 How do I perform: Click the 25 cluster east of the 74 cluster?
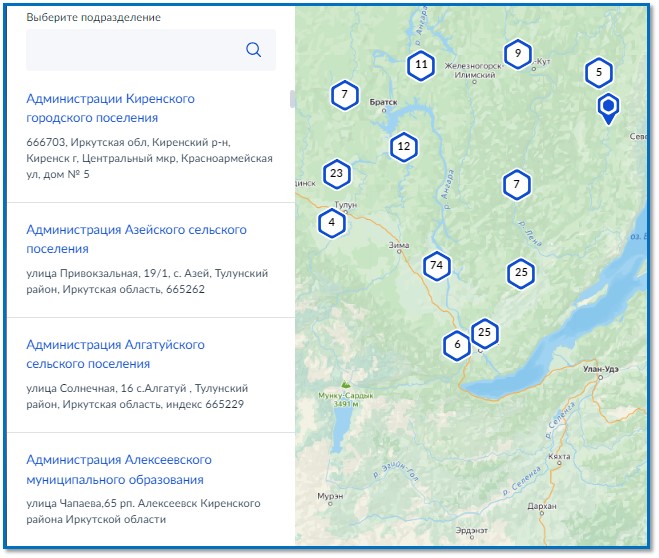(x=520, y=272)
